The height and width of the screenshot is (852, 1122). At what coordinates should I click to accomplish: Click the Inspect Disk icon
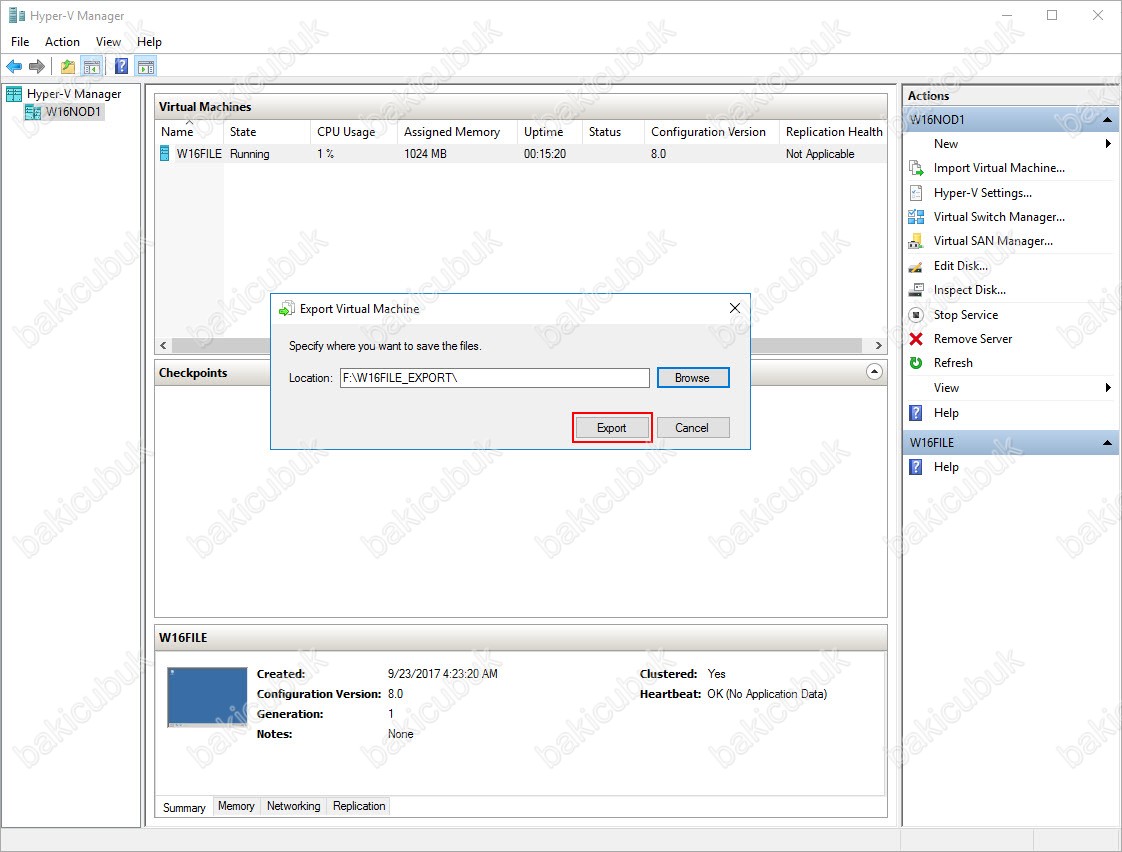[916, 290]
